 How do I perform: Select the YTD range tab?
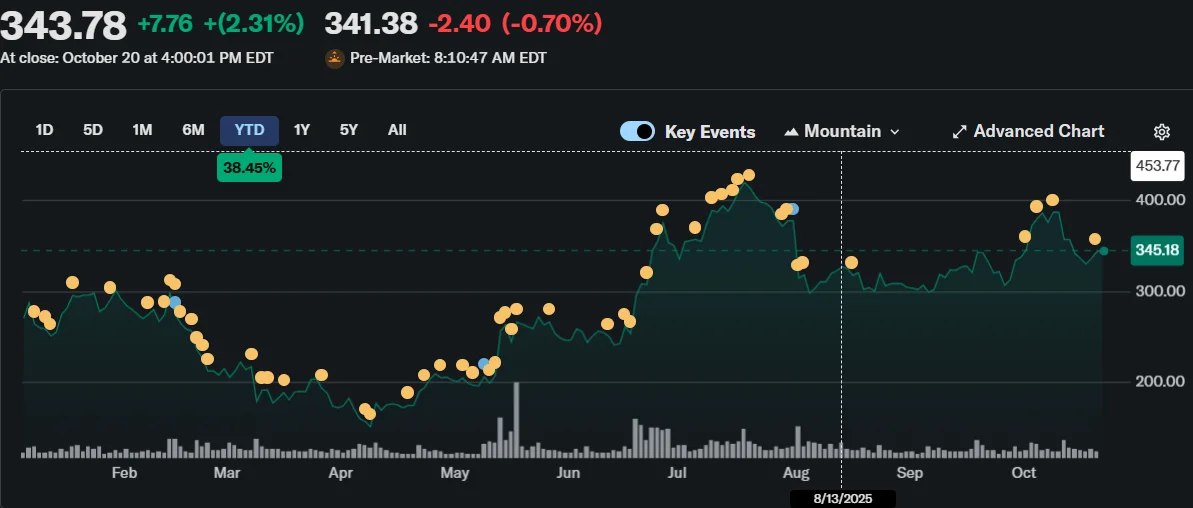(x=249, y=130)
